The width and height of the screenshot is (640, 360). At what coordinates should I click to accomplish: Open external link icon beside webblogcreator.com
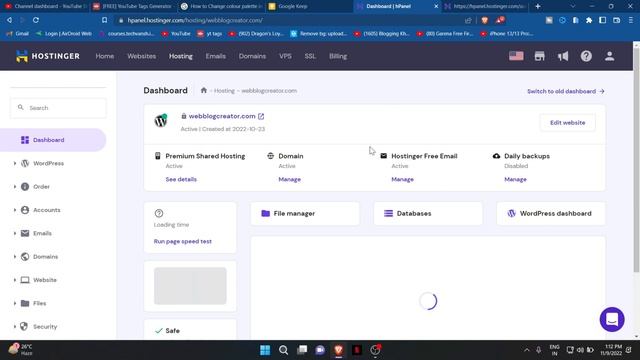coord(261,116)
